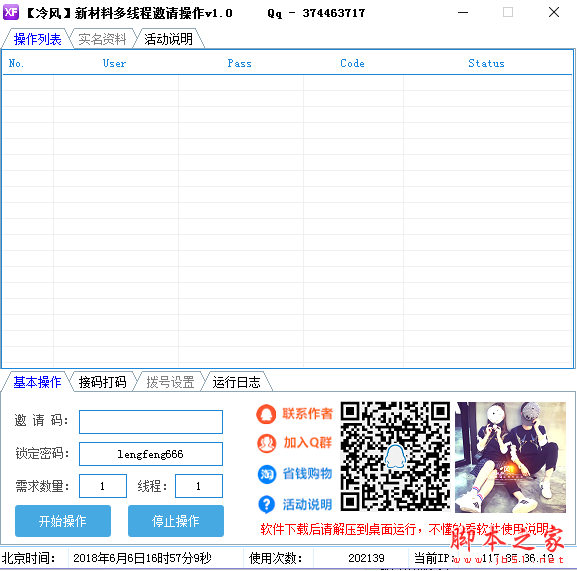Open the 省钱购物 link
577x571 pixels.
[307, 474]
